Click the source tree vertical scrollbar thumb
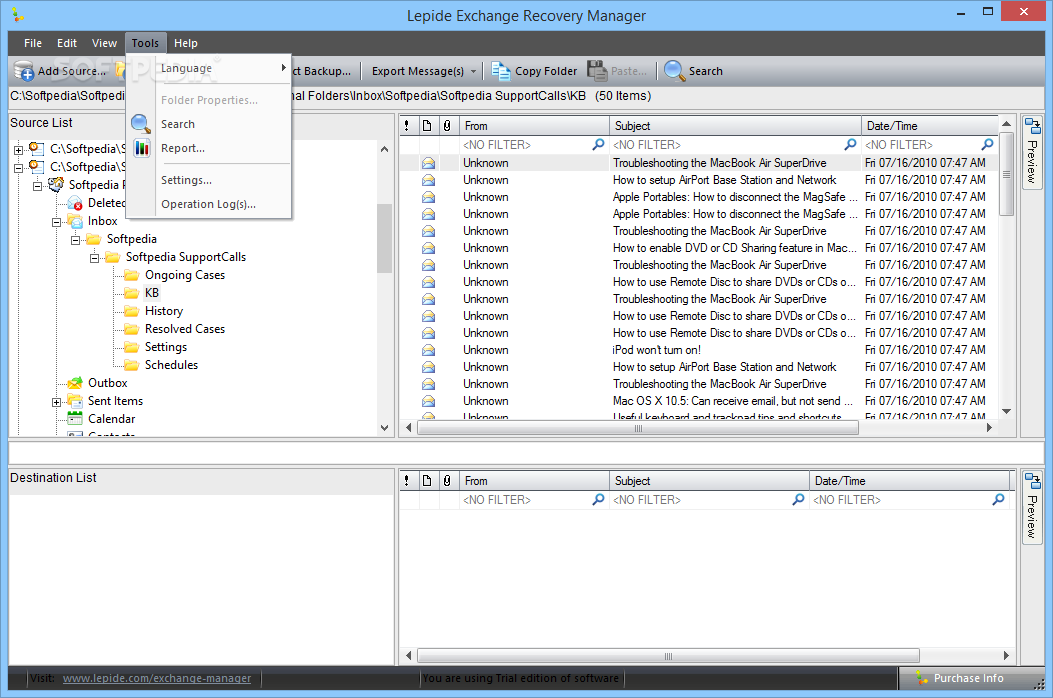 (384, 238)
